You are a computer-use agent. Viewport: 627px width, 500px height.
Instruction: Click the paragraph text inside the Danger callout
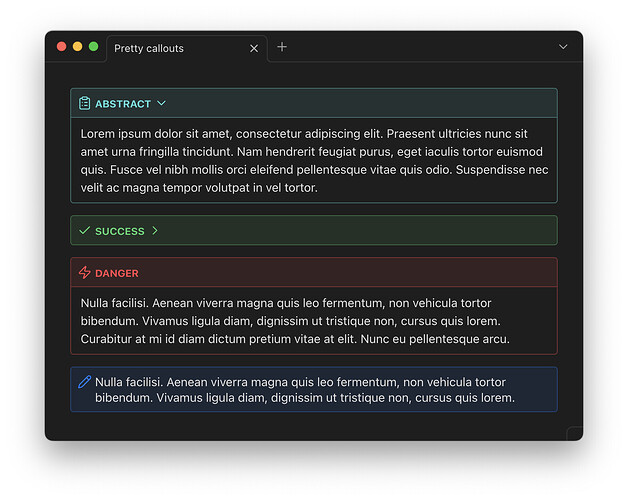(x=295, y=321)
